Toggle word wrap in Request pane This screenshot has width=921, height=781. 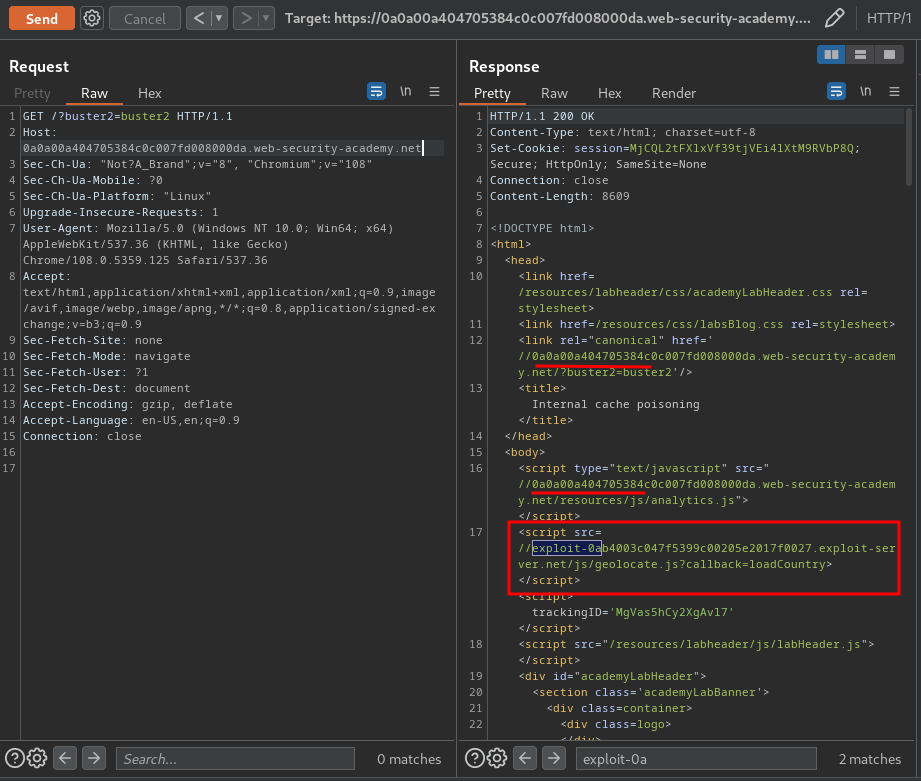pos(377,92)
